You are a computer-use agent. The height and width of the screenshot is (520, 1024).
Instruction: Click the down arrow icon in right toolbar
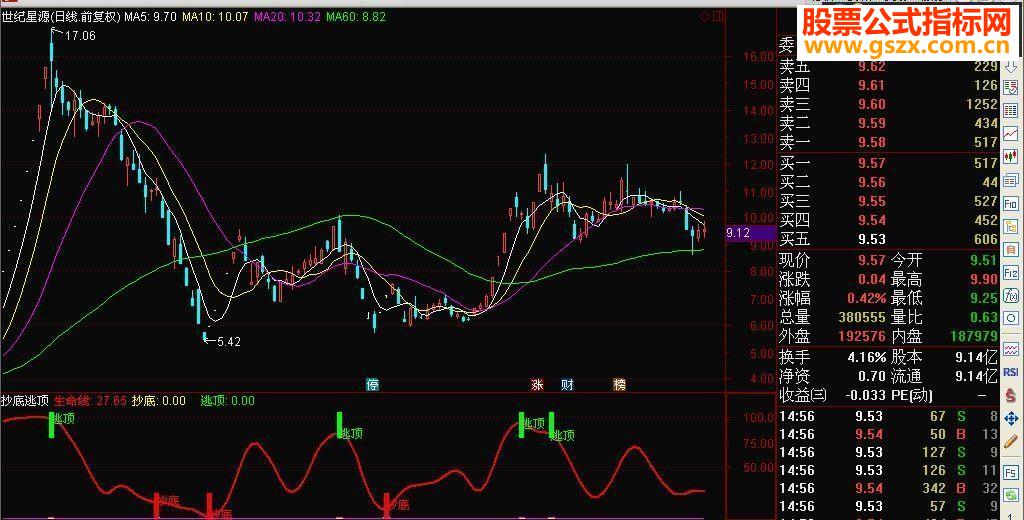(1011, 66)
